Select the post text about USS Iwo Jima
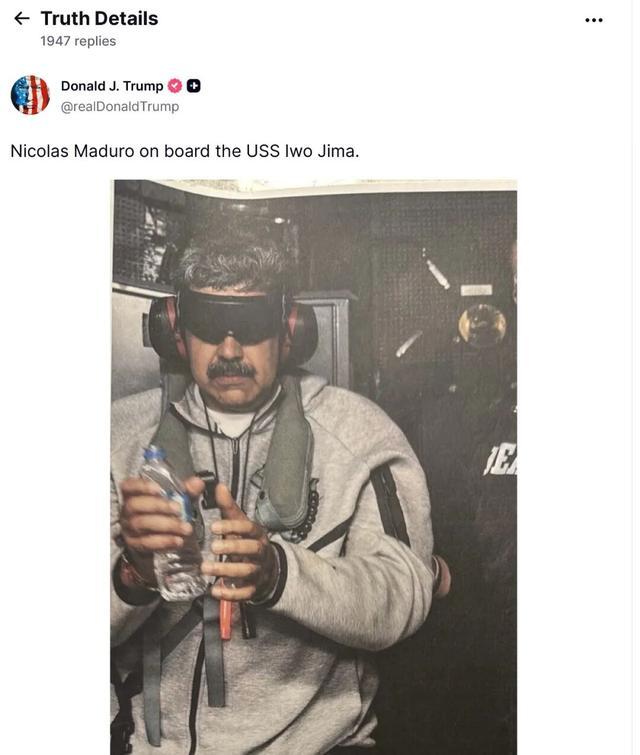Viewport: 640px width, 755px height. pyautogui.click(x=184, y=151)
